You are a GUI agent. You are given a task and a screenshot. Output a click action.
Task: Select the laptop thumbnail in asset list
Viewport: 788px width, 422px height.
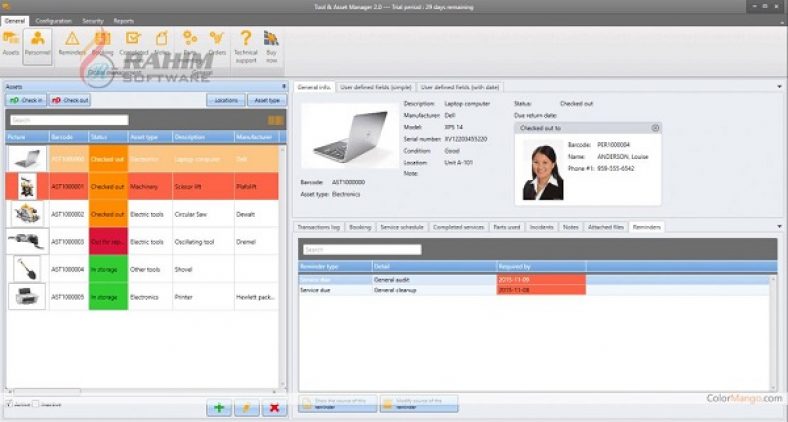(27, 159)
